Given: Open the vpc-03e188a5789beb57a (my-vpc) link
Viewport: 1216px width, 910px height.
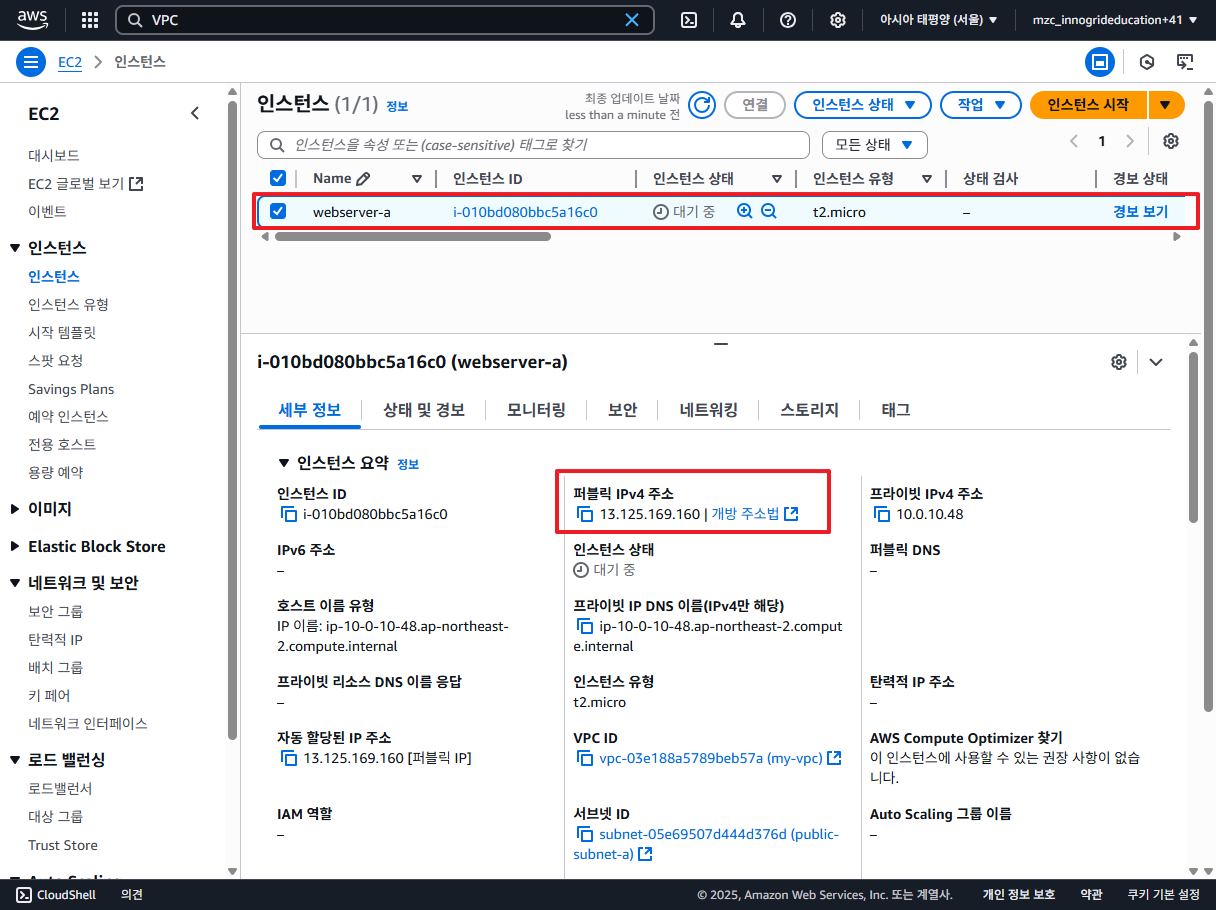Looking at the screenshot, I should pos(720,758).
